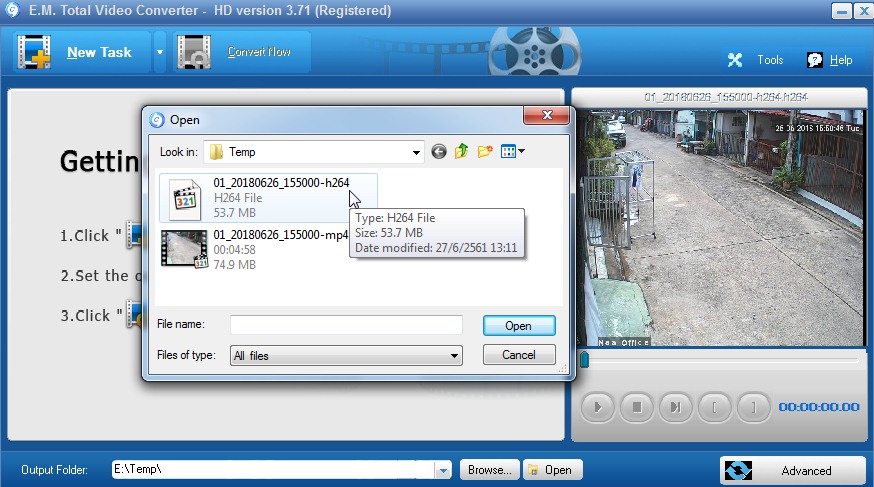874x487 pixels.
Task: Close the Open dialog with X
Action: tap(547, 115)
